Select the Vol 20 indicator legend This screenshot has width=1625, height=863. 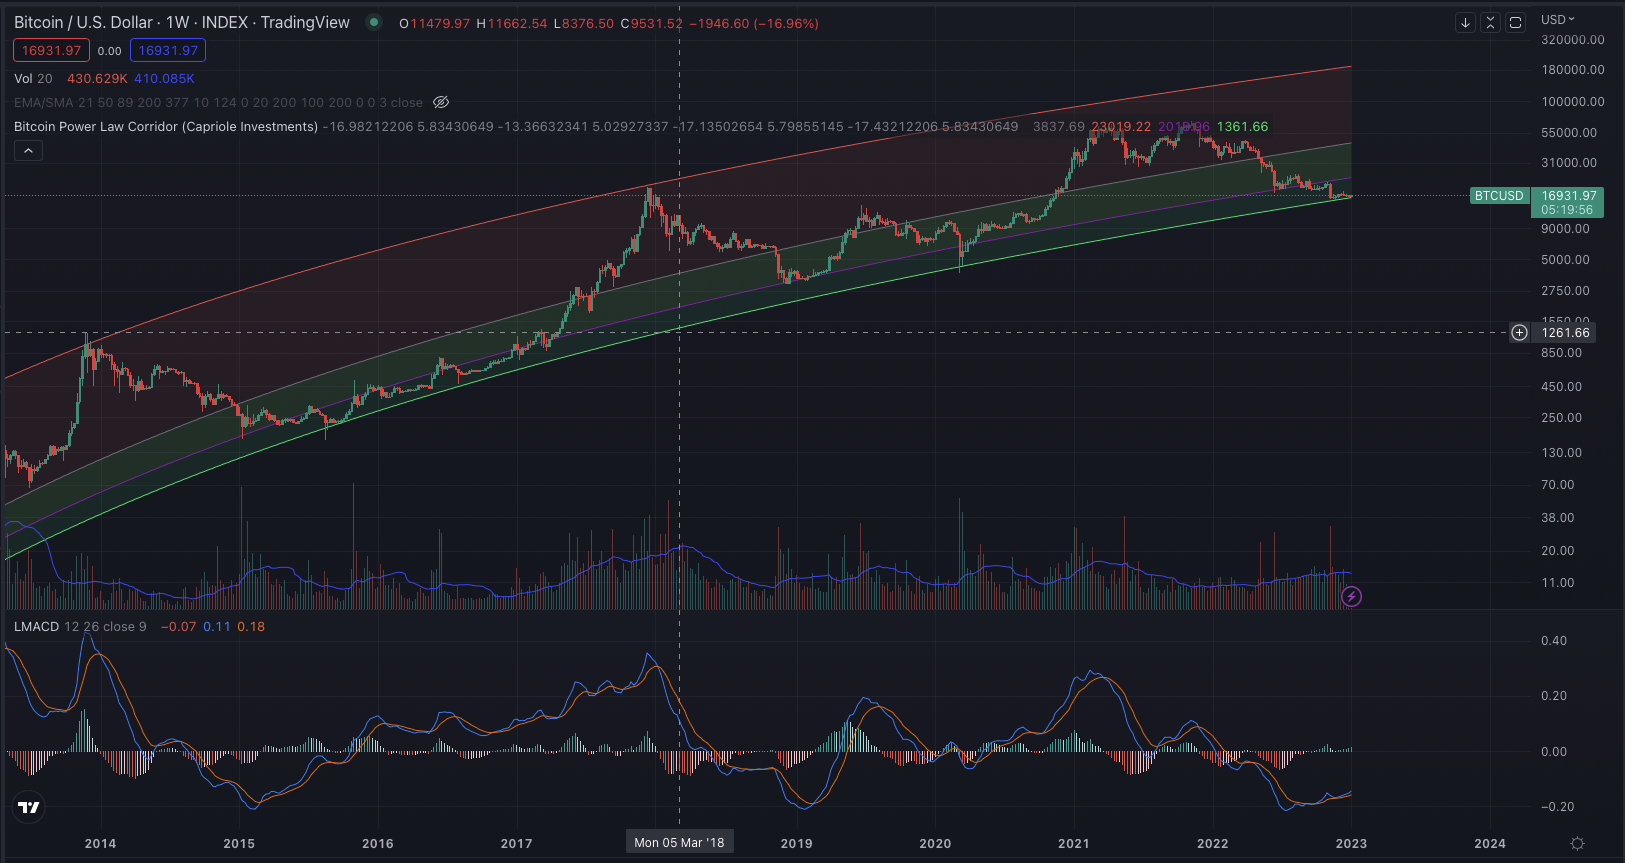pyautogui.click(x=33, y=78)
